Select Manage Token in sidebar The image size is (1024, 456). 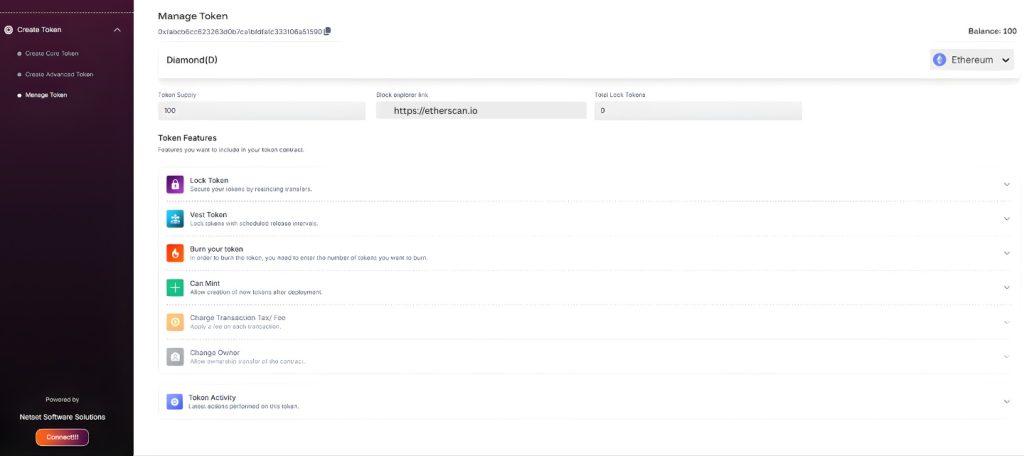(x=46, y=95)
